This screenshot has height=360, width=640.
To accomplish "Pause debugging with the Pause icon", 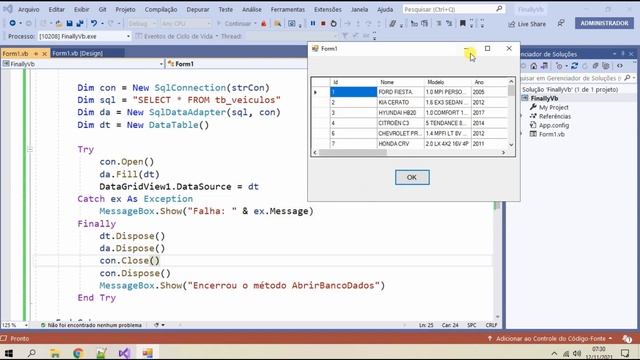I will [x=313, y=24].
